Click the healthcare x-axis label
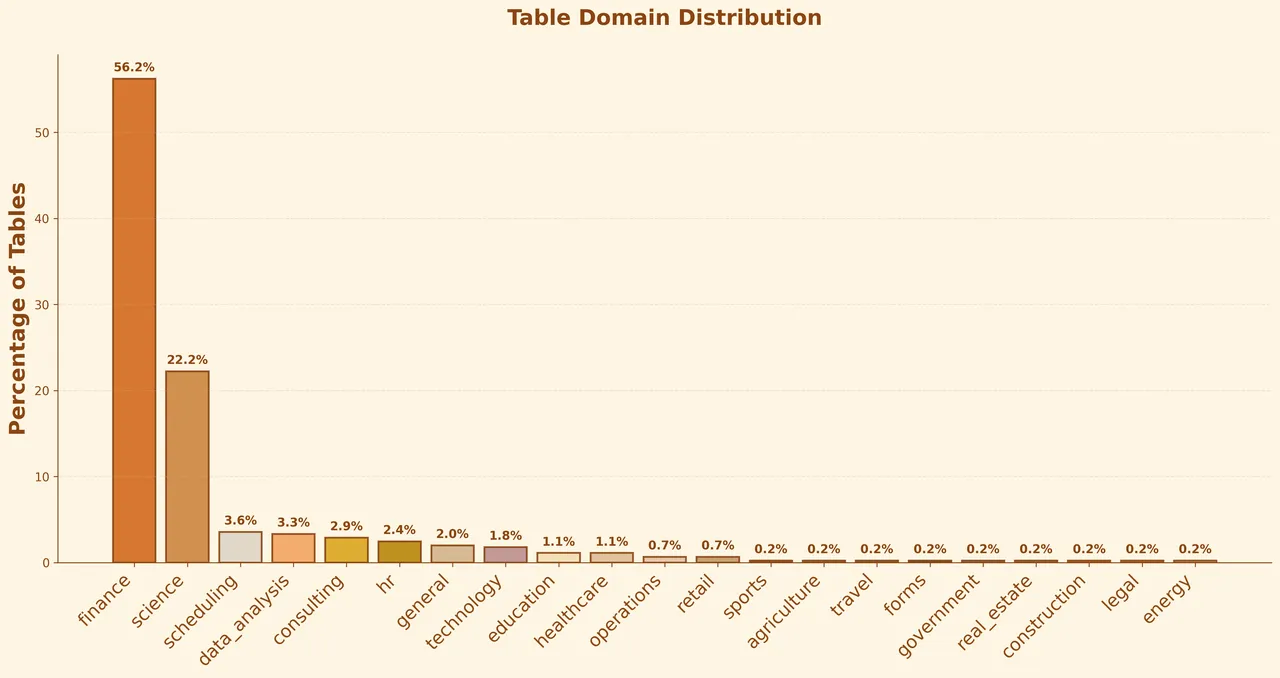1280x678 pixels. 571,610
